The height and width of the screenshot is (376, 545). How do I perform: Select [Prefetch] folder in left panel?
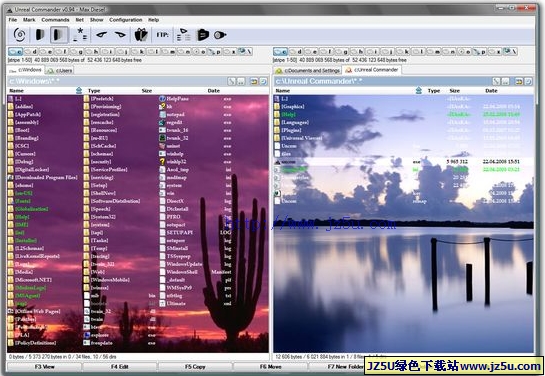(99, 99)
